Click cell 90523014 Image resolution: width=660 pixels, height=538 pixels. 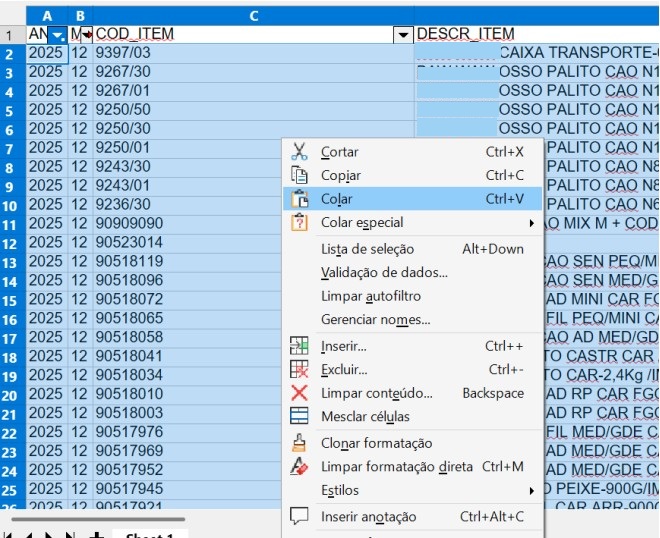pyautogui.click(x=187, y=242)
